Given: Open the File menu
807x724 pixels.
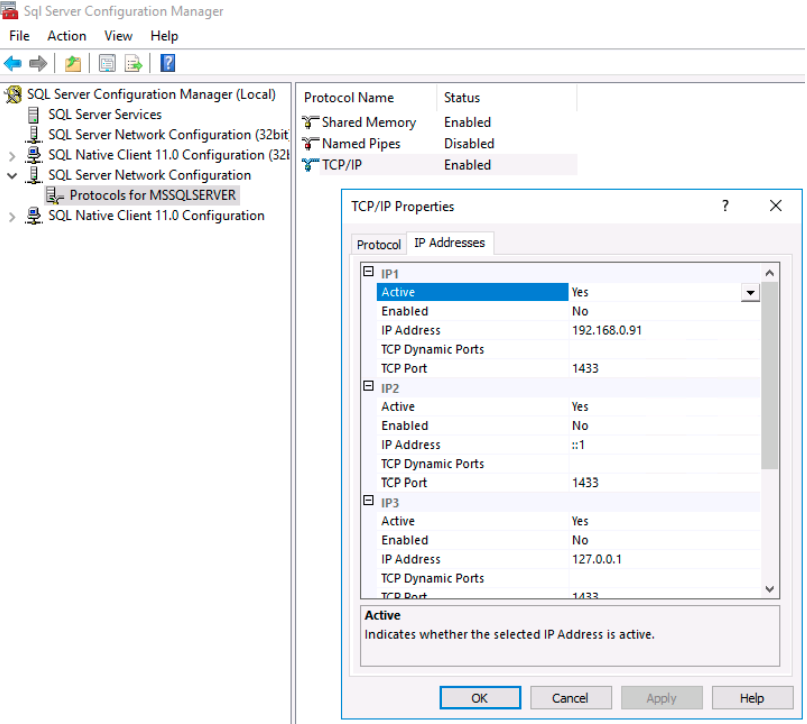Looking at the screenshot, I should (x=20, y=36).
